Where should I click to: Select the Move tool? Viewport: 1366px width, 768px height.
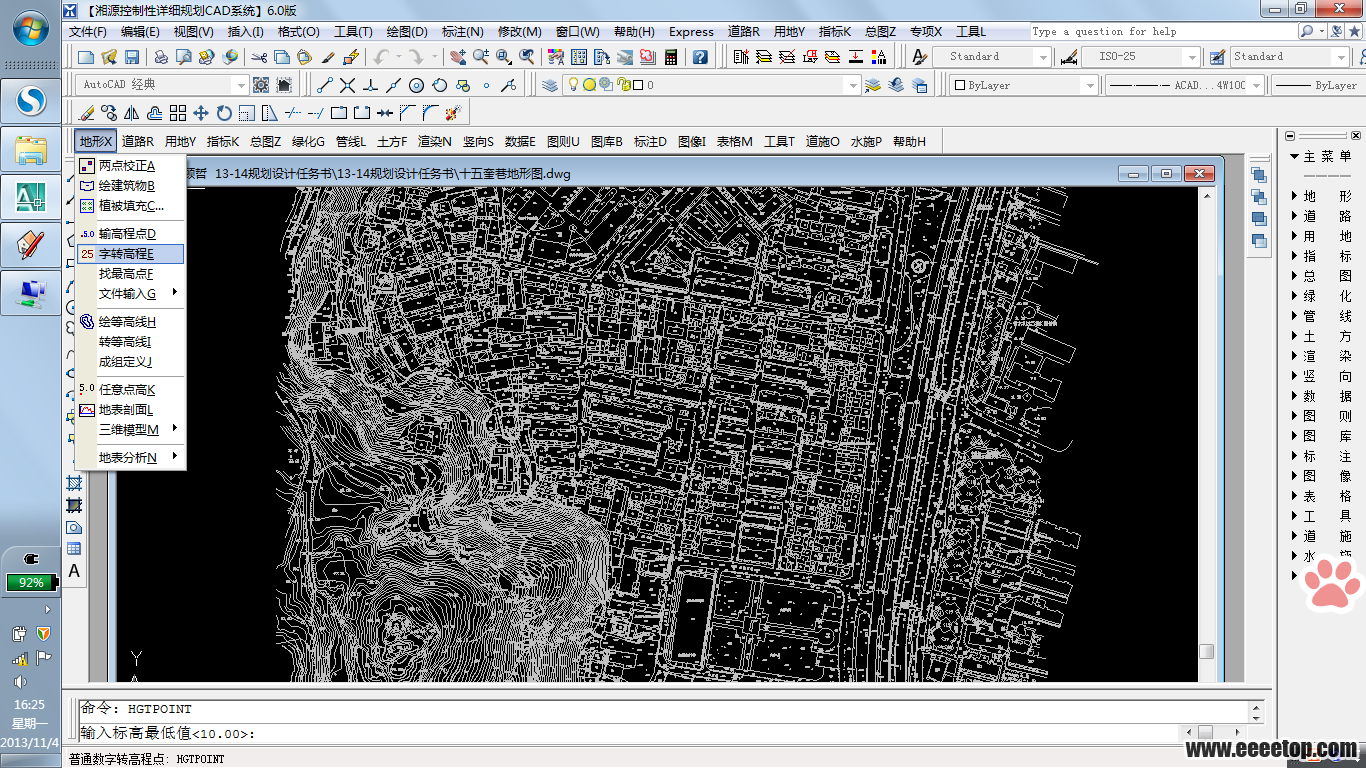point(201,113)
